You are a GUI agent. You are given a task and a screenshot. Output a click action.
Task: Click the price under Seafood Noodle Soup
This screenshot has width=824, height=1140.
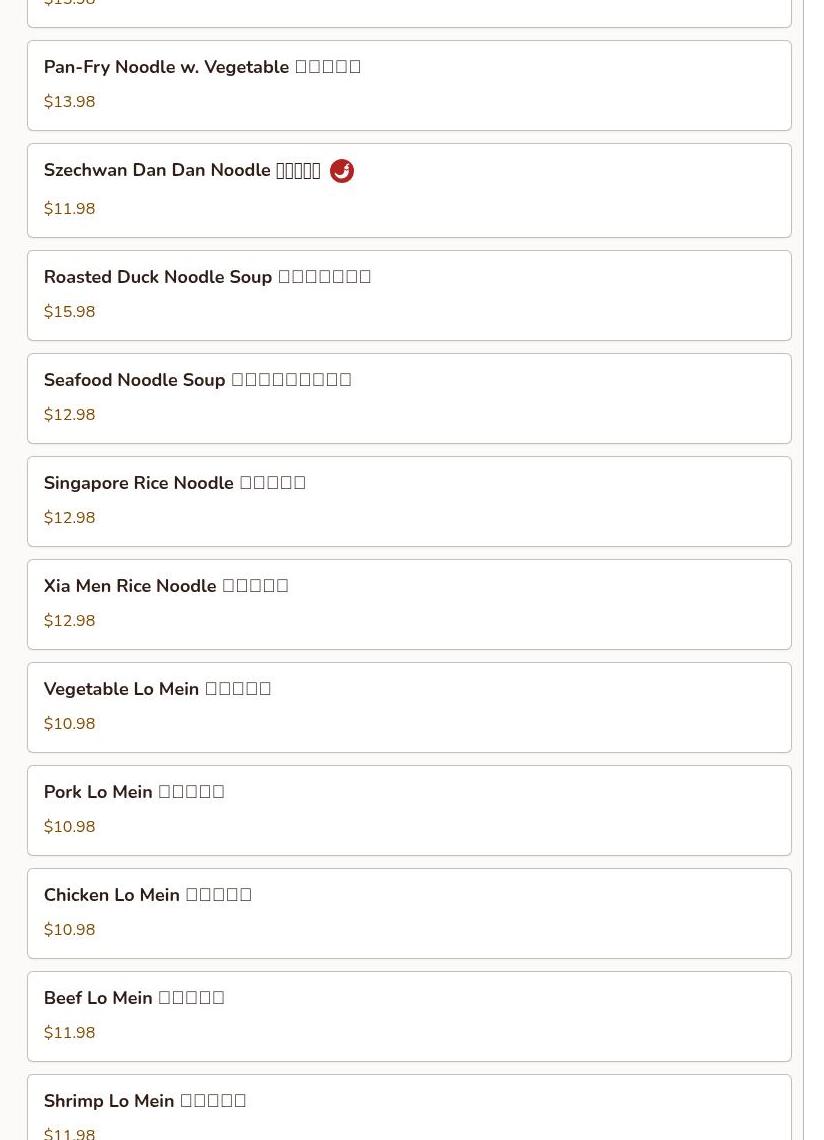(70, 415)
